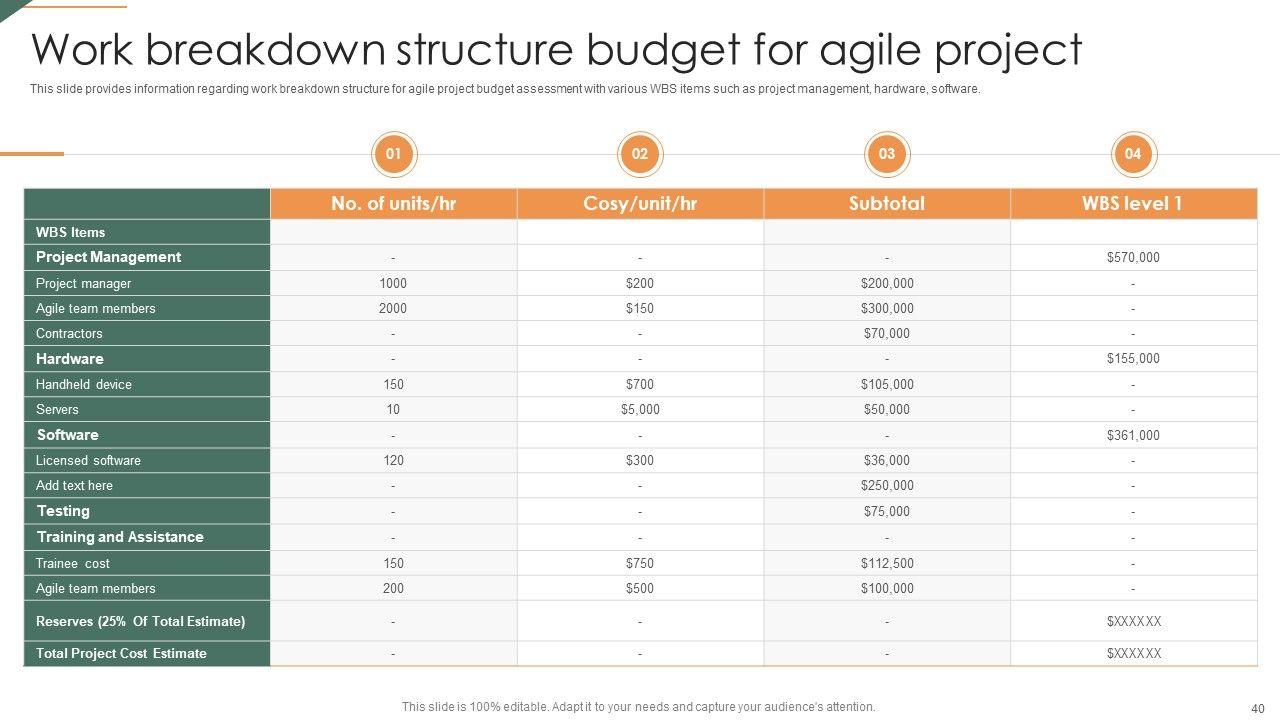Click the 'Subtotal' column header

887,203
